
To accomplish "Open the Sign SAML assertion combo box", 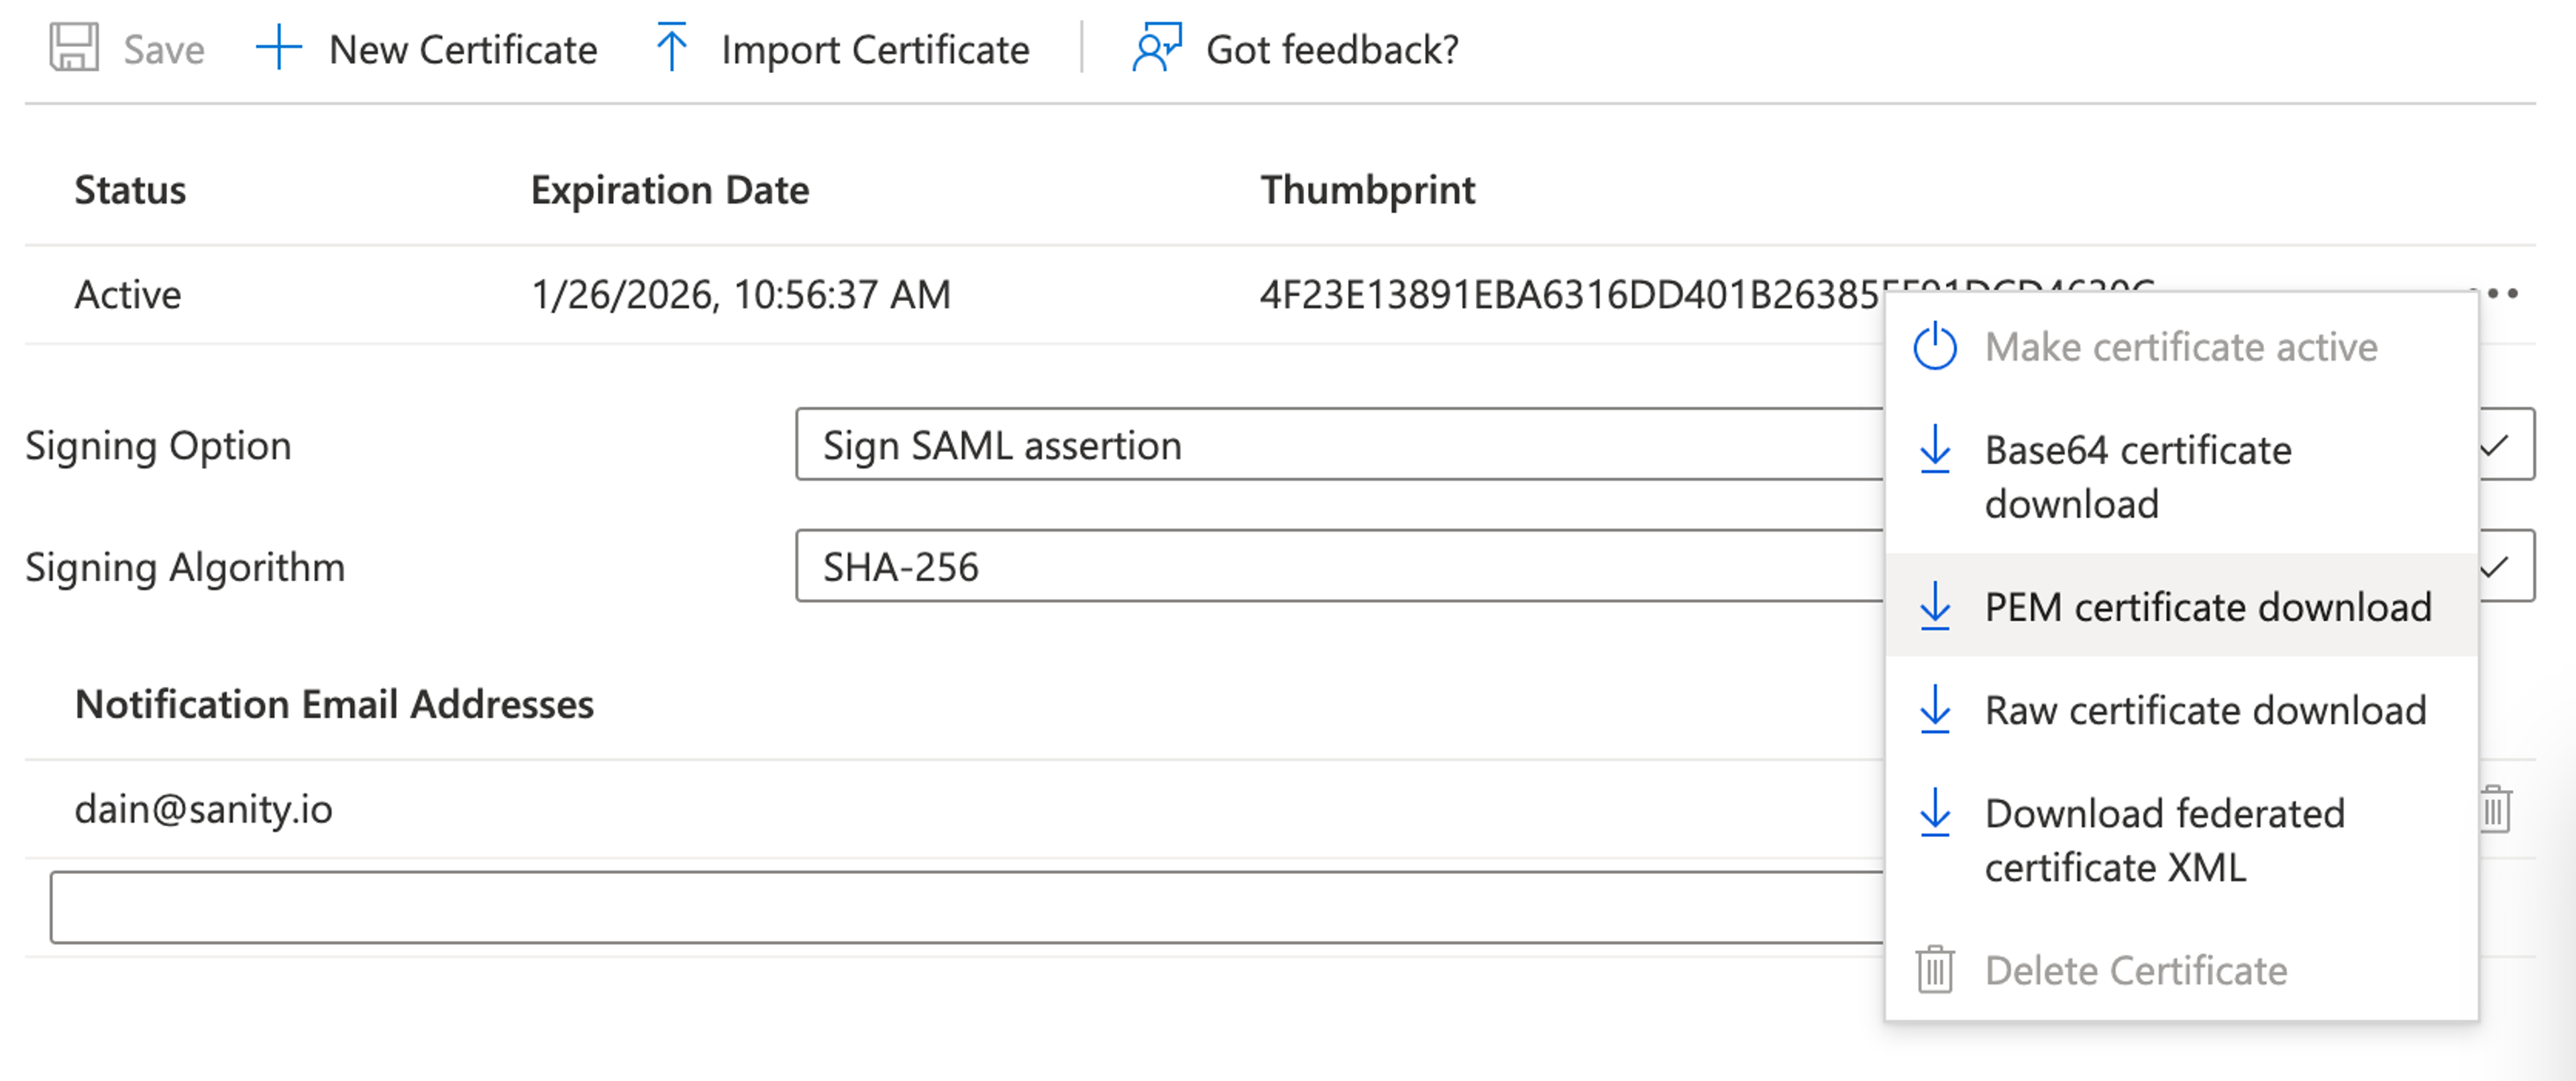I will tap(1300, 444).
